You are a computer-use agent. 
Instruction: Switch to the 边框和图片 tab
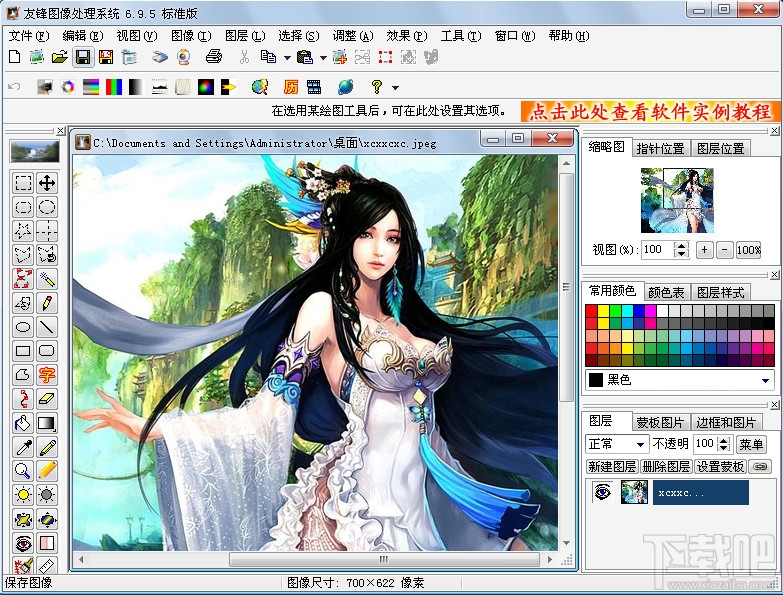tap(726, 422)
